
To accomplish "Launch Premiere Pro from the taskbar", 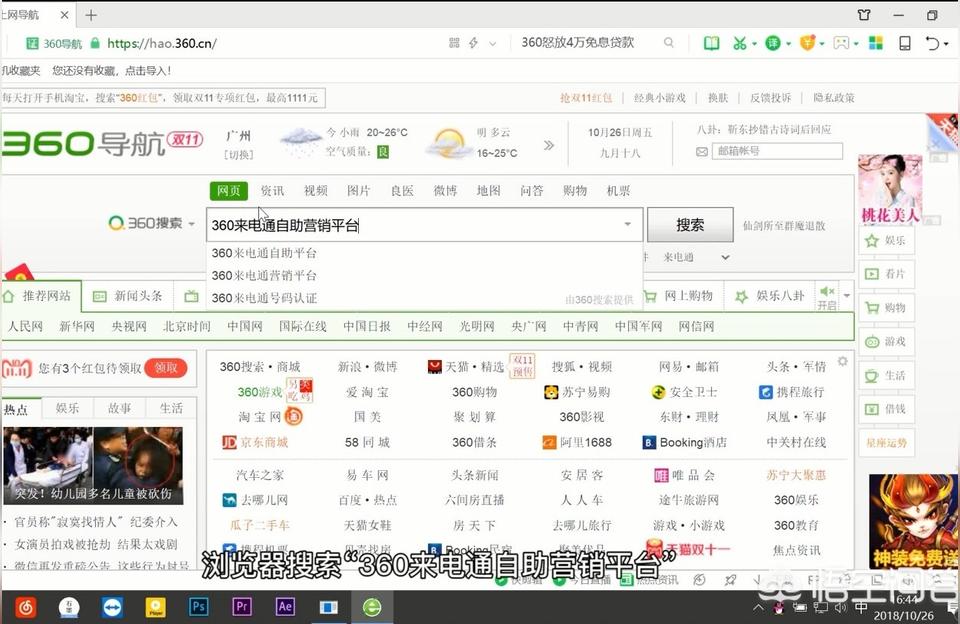I will tap(241, 606).
